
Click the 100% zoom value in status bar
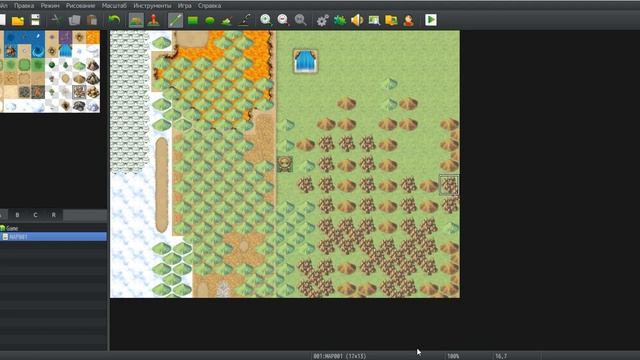(x=453, y=356)
